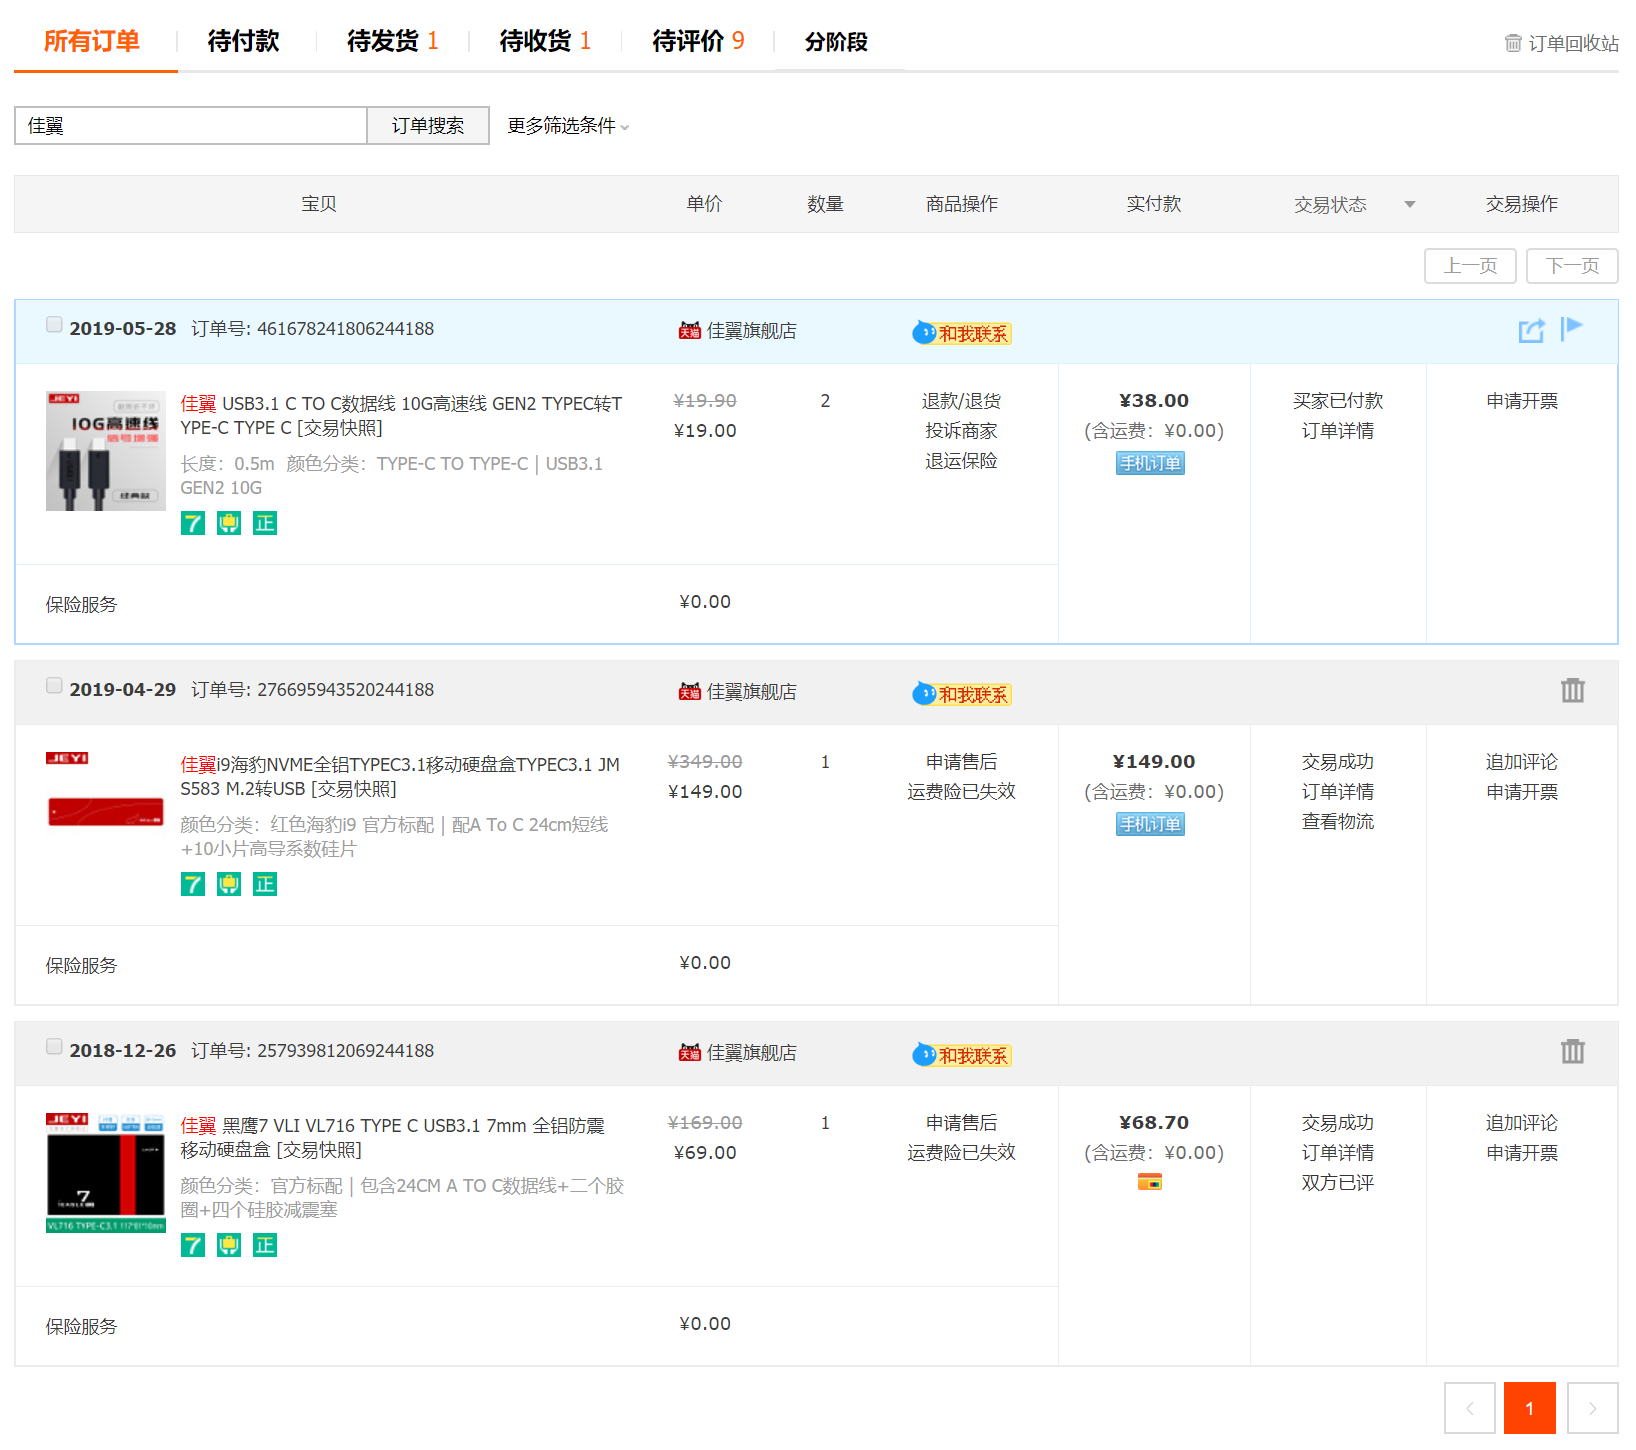Image resolution: width=1636 pixels, height=1450 pixels.
Task: Click 追加评论 on 2019-04-29 order
Action: click(1522, 762)
